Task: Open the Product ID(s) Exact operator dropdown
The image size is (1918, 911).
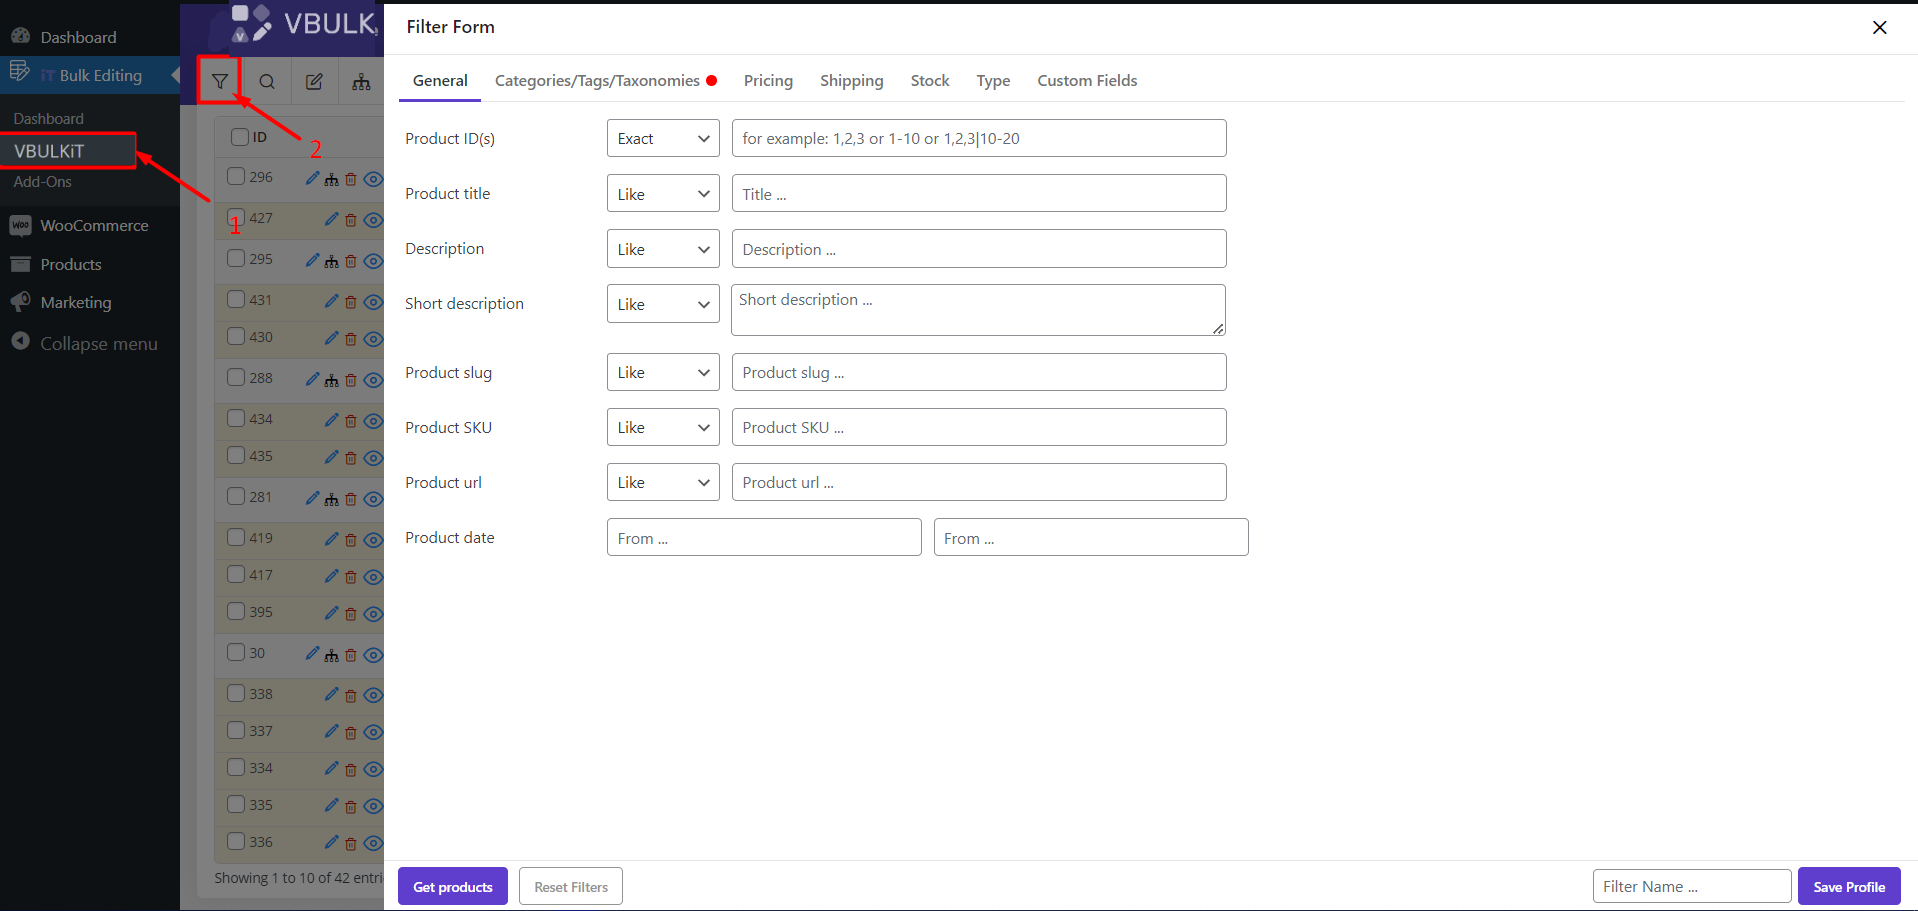Action: point(662,138)
